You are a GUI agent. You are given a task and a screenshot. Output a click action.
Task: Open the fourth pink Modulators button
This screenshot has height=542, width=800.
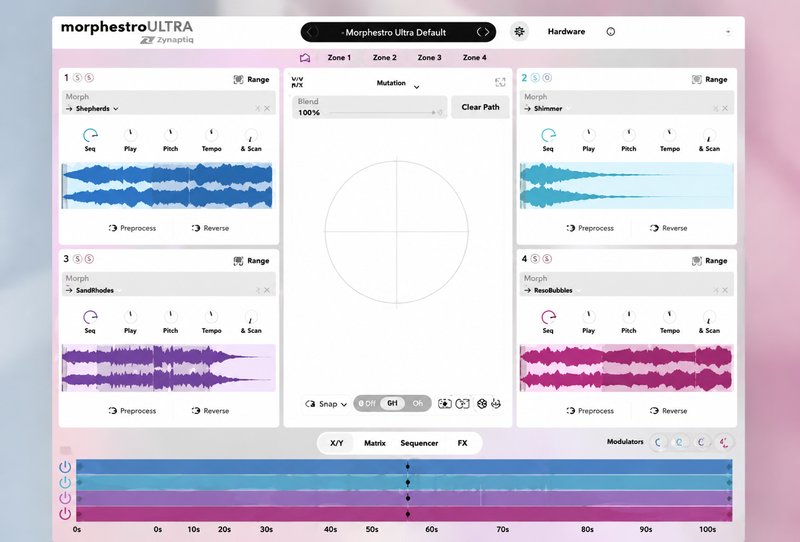tap(723, 442)
